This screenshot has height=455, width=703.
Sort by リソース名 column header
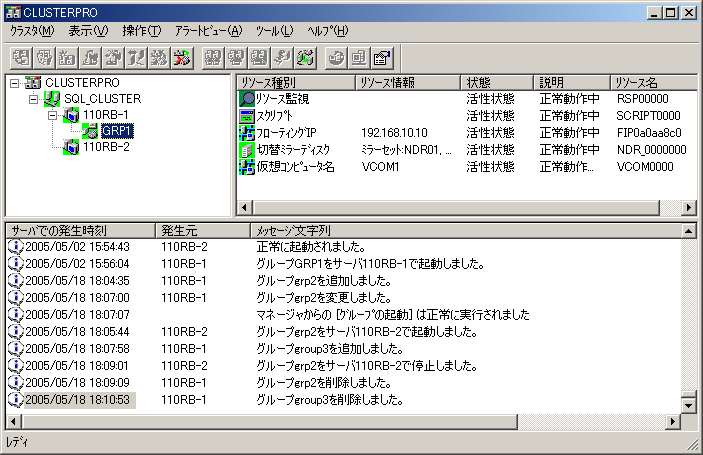[x=654, y=82]
